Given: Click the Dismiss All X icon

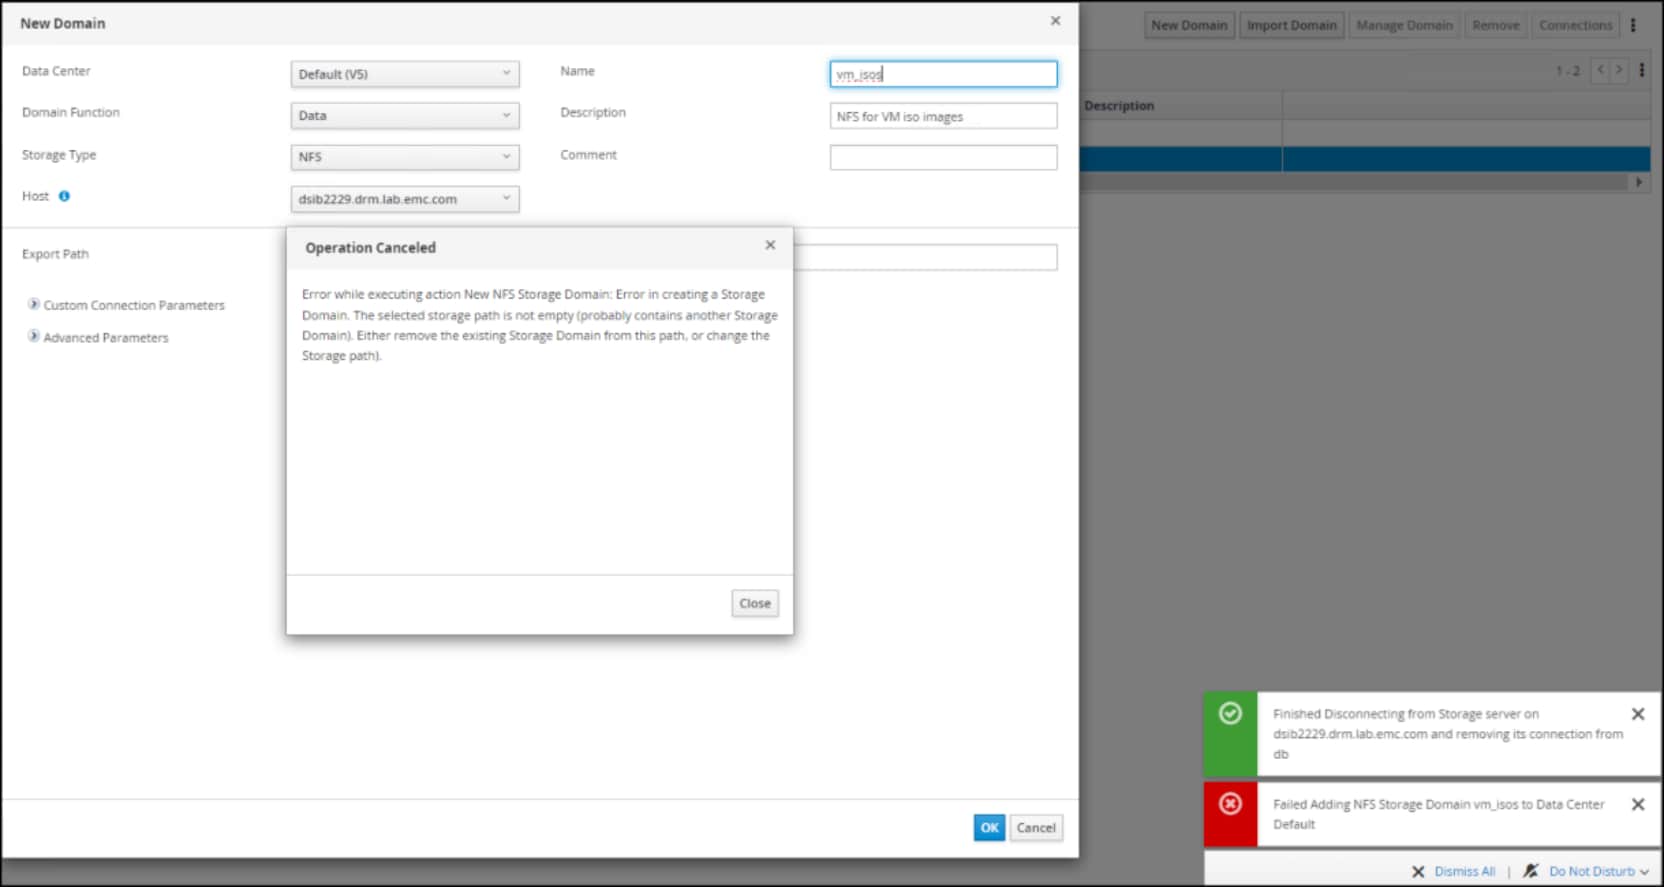Looking at the screenshot, I should 1418,871.
